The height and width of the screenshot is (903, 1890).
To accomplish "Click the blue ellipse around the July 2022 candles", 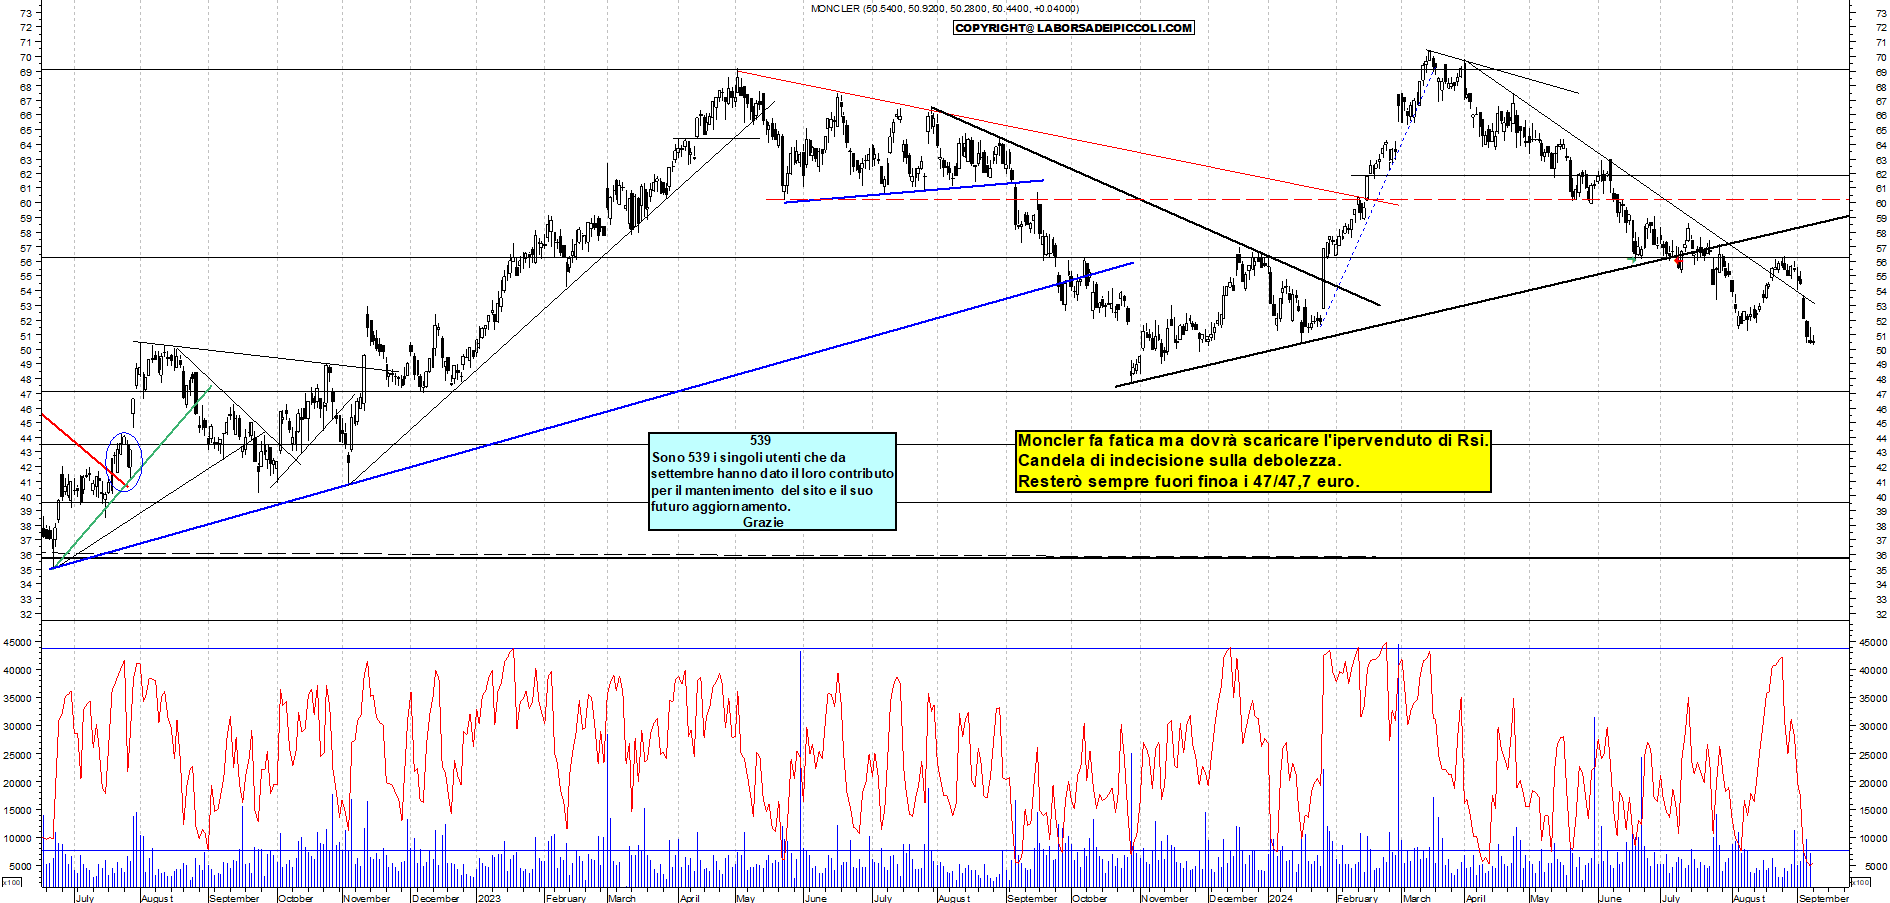I will (124, 463).
